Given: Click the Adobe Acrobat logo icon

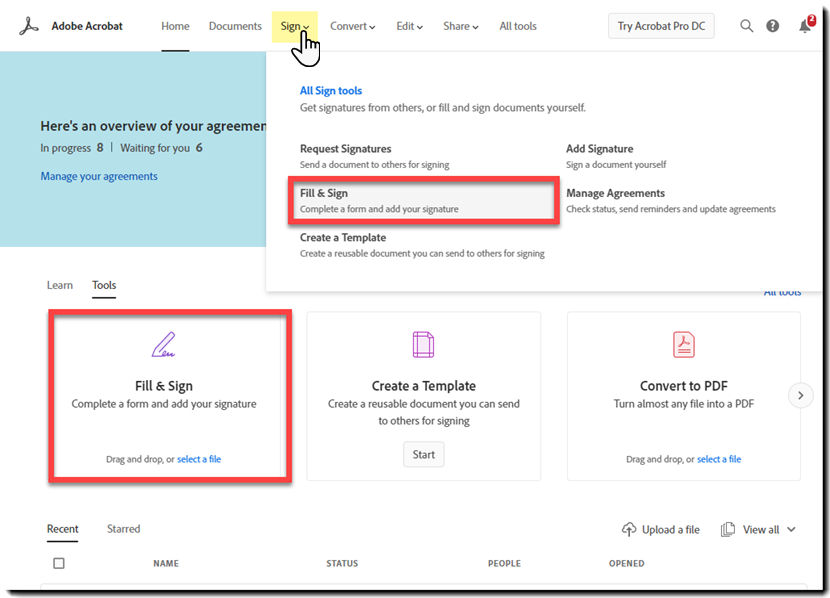Looking at the screenshot, I should point(29,26).
